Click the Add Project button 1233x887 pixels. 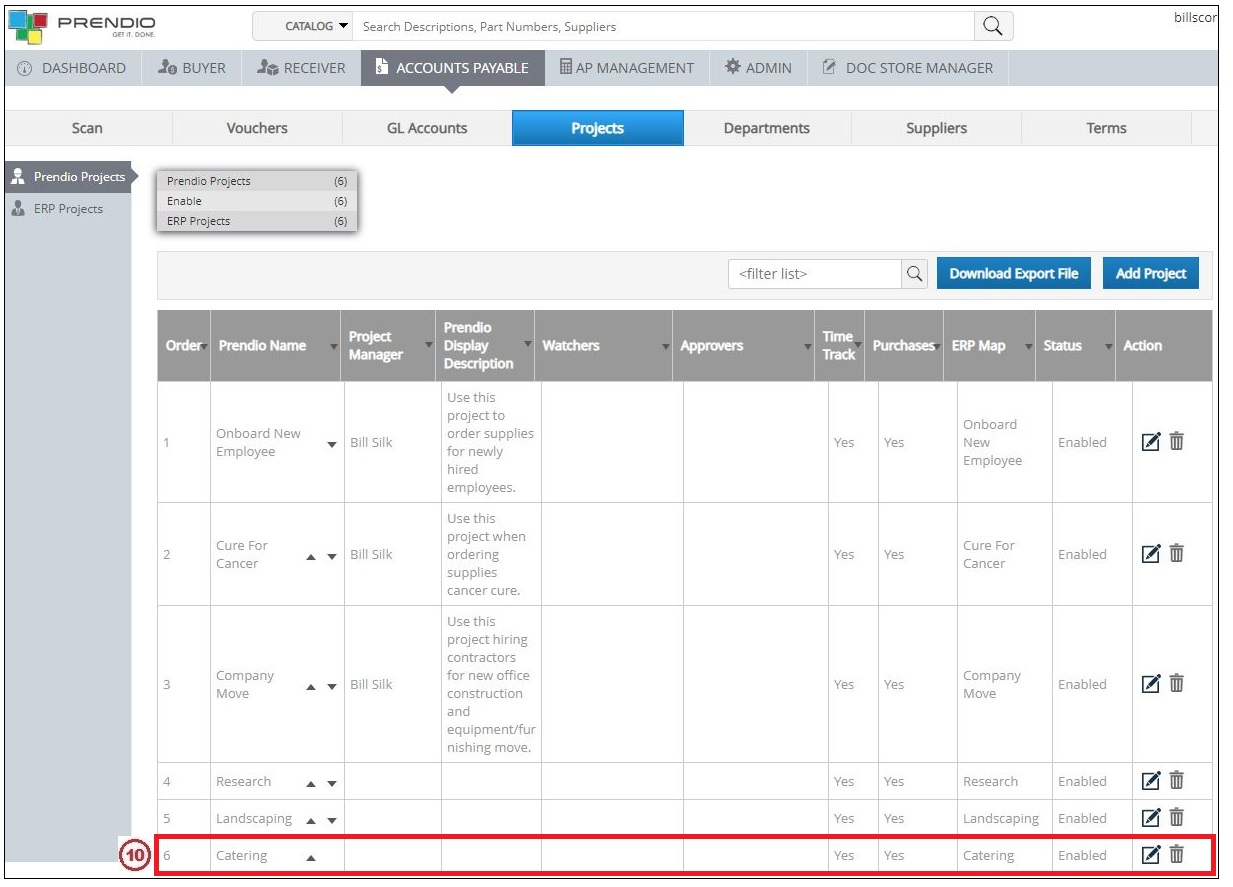click(1150, 273)
